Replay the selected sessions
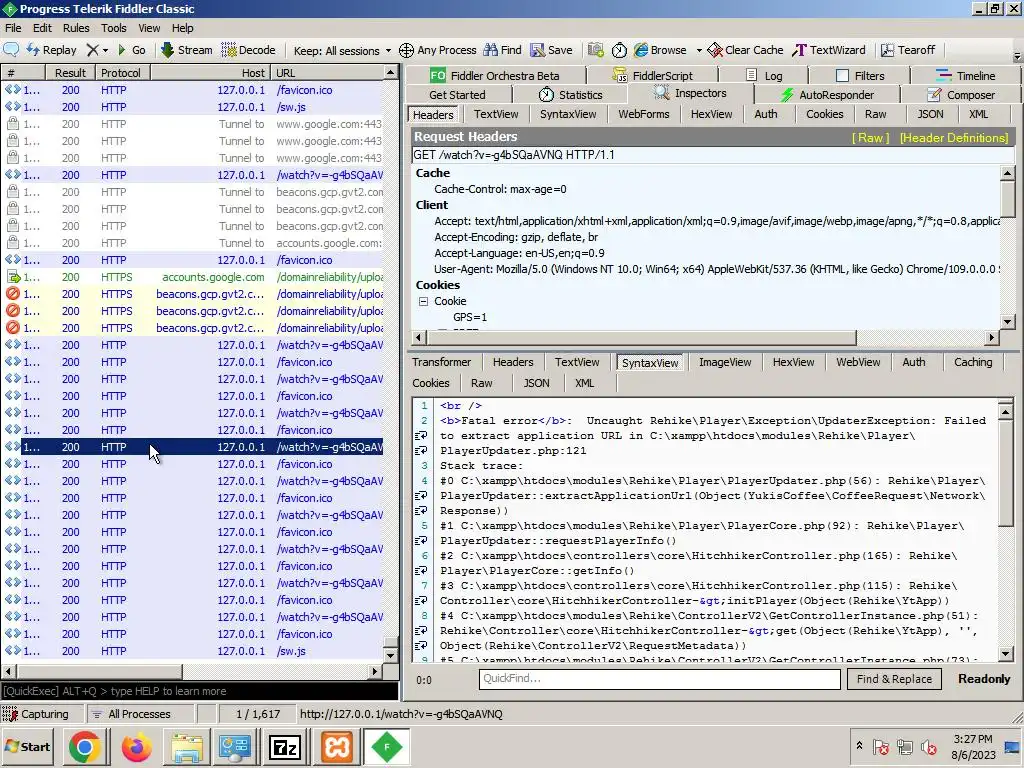 coord(51,50)
